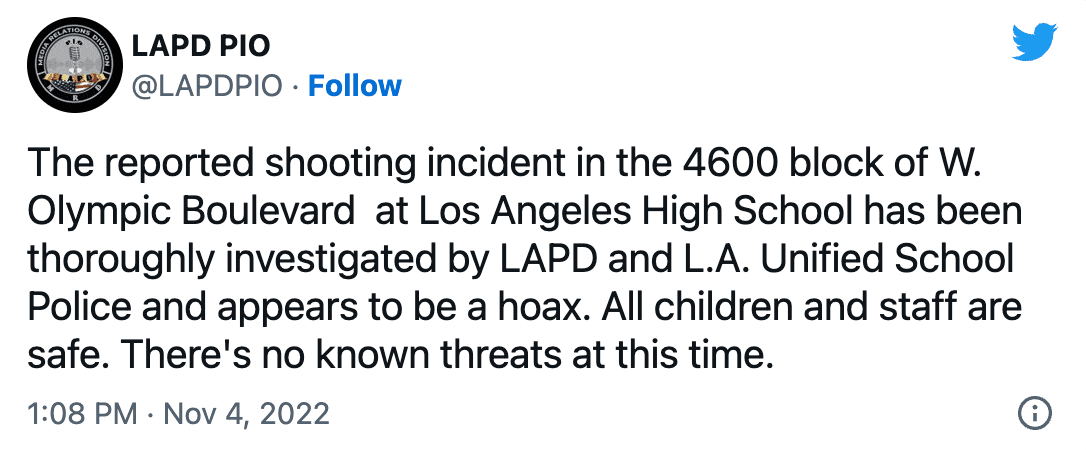Open the Twitter bird logo
The image size is (1086, 450).
click(x=1033, y=42)
